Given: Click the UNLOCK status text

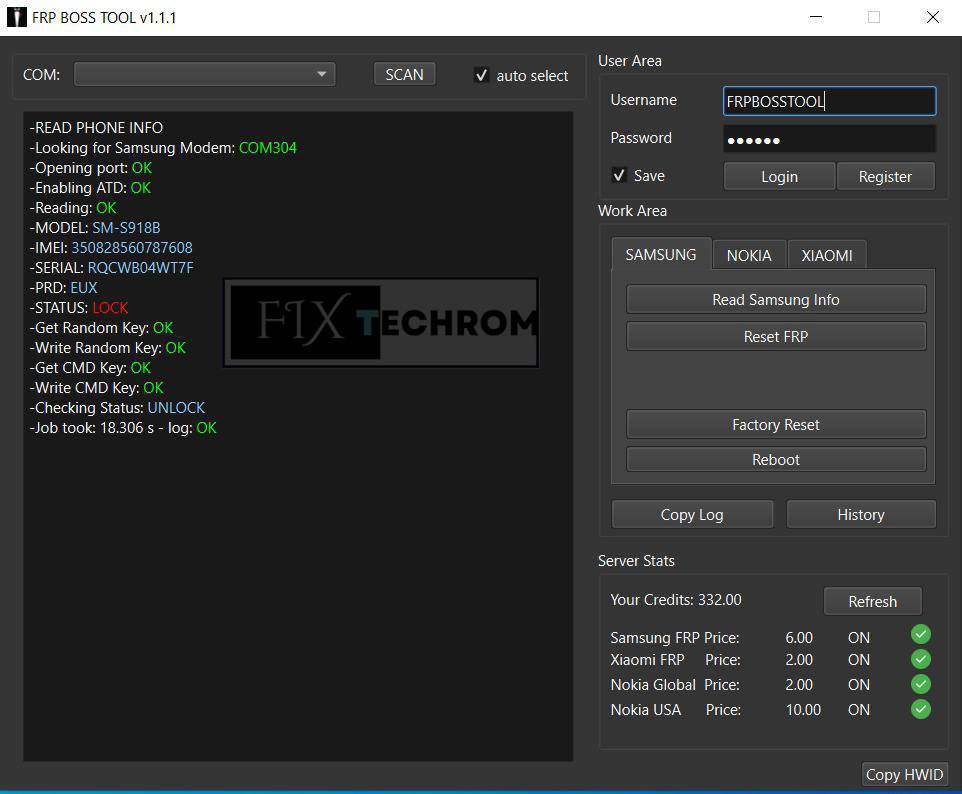Looking at the screenshot, I should (x=176, y=407).
